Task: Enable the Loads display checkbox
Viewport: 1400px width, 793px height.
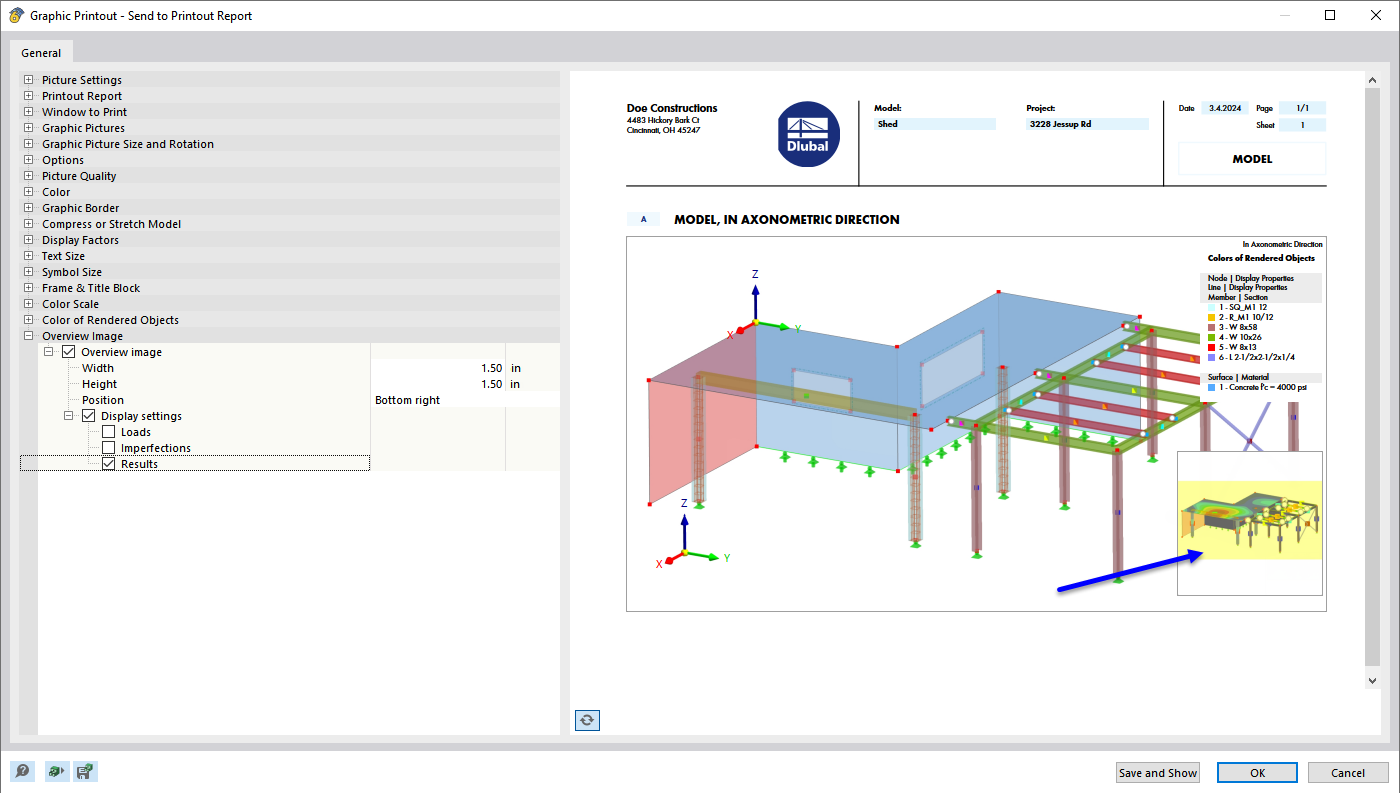Action: point(108,431)
